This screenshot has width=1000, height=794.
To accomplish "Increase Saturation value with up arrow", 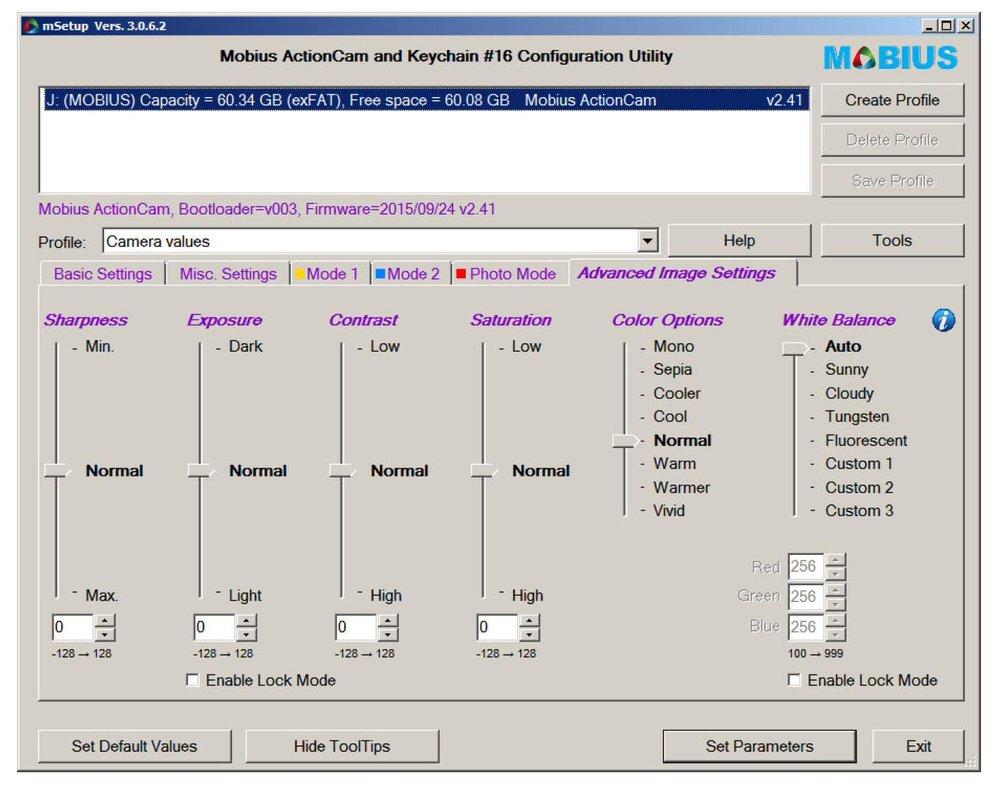I will [529, 620].
